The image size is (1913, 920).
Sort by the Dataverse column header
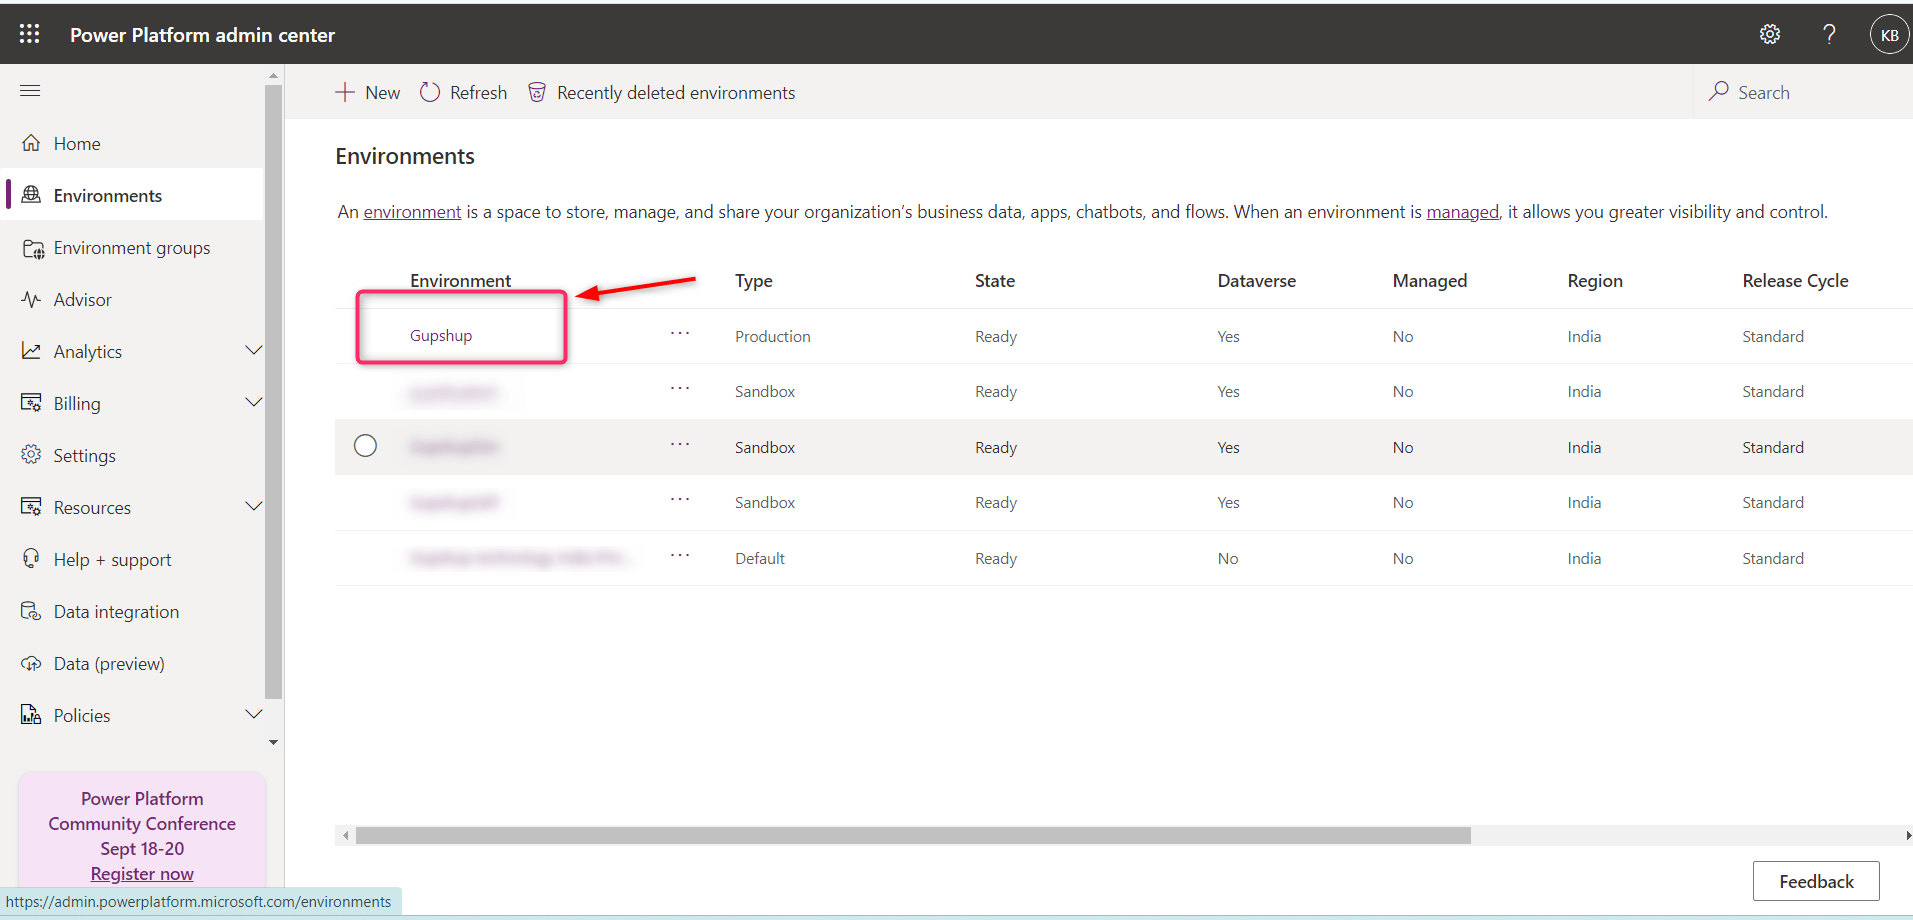click(x=1257, y=281)
